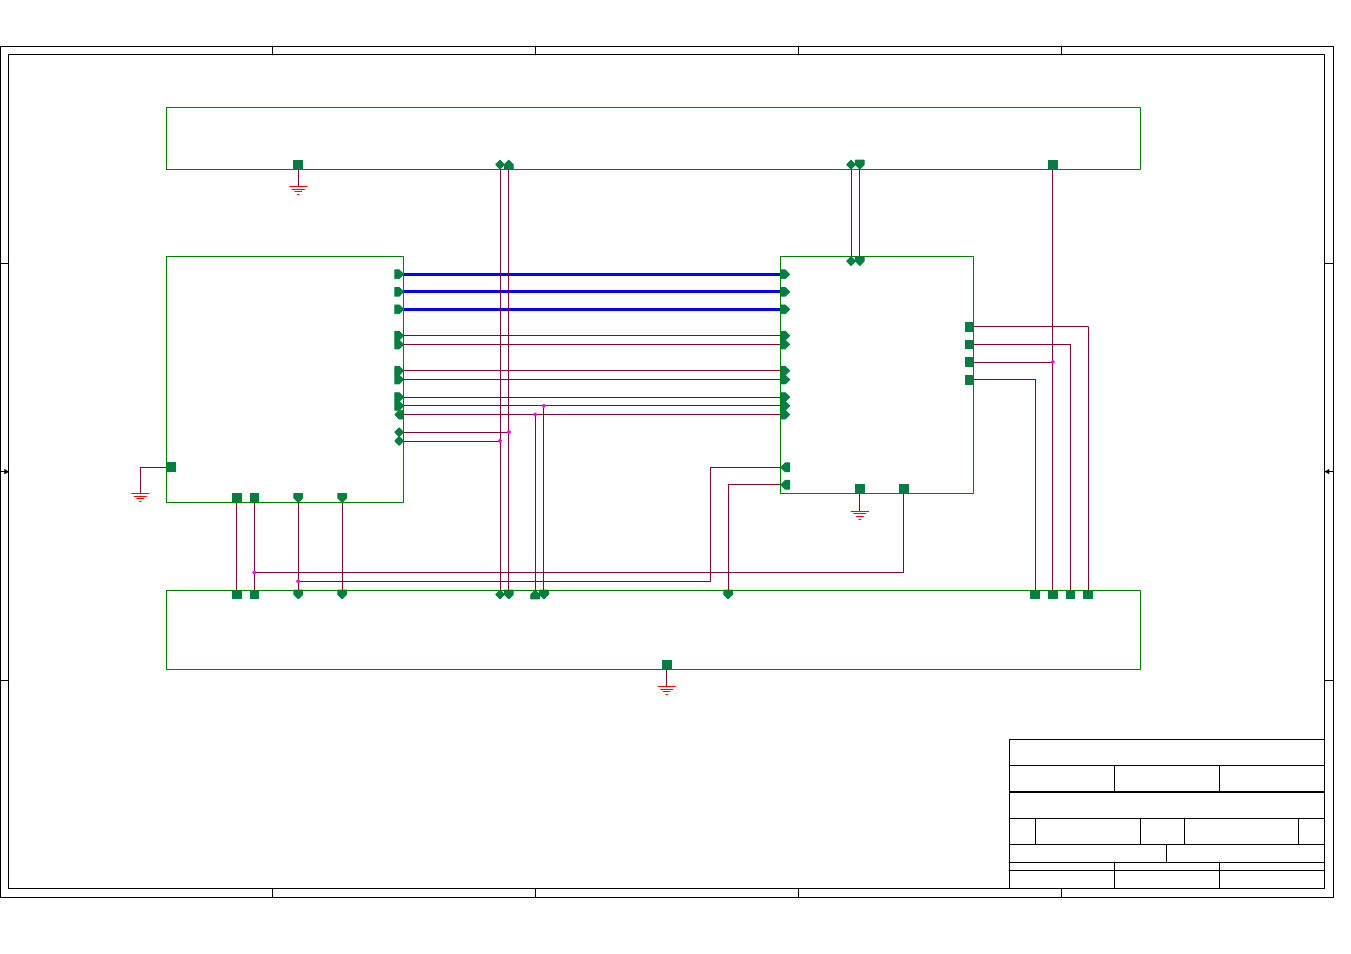Click top block's square pin feeding the ground symbol

pyautogui.click(x=298, y=165)
